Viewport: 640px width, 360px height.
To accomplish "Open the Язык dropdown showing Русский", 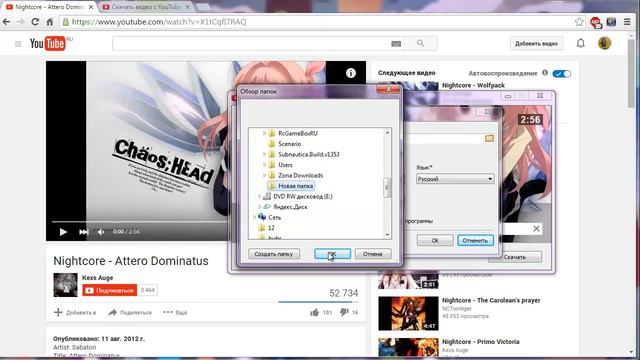I will [455, 179].
